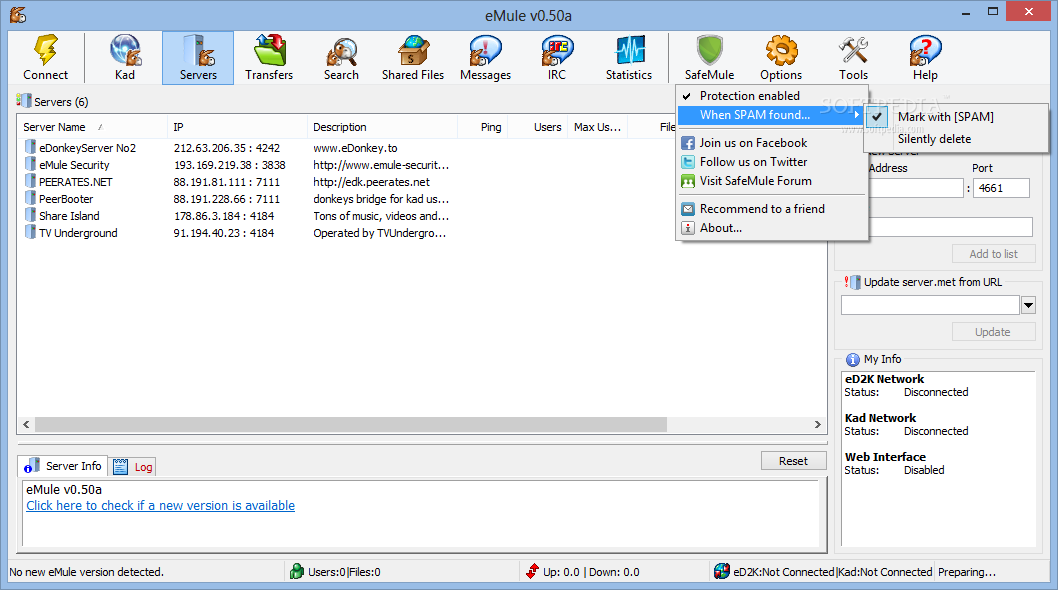Choose About... in SafeMule menu
Viewport: 1058px width, 590px height.
tap(772, 228)
